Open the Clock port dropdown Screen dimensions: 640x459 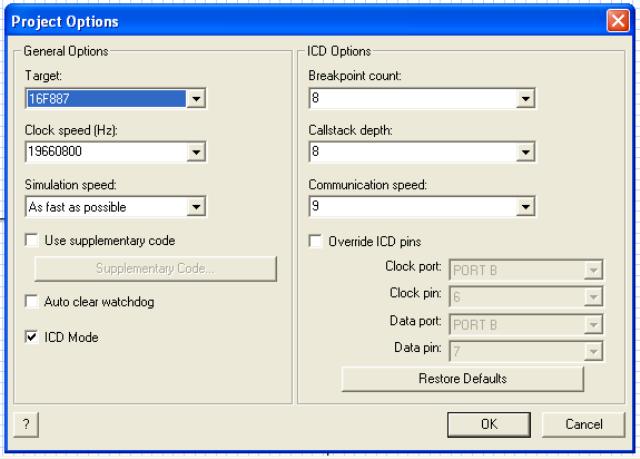coord(526,270)
